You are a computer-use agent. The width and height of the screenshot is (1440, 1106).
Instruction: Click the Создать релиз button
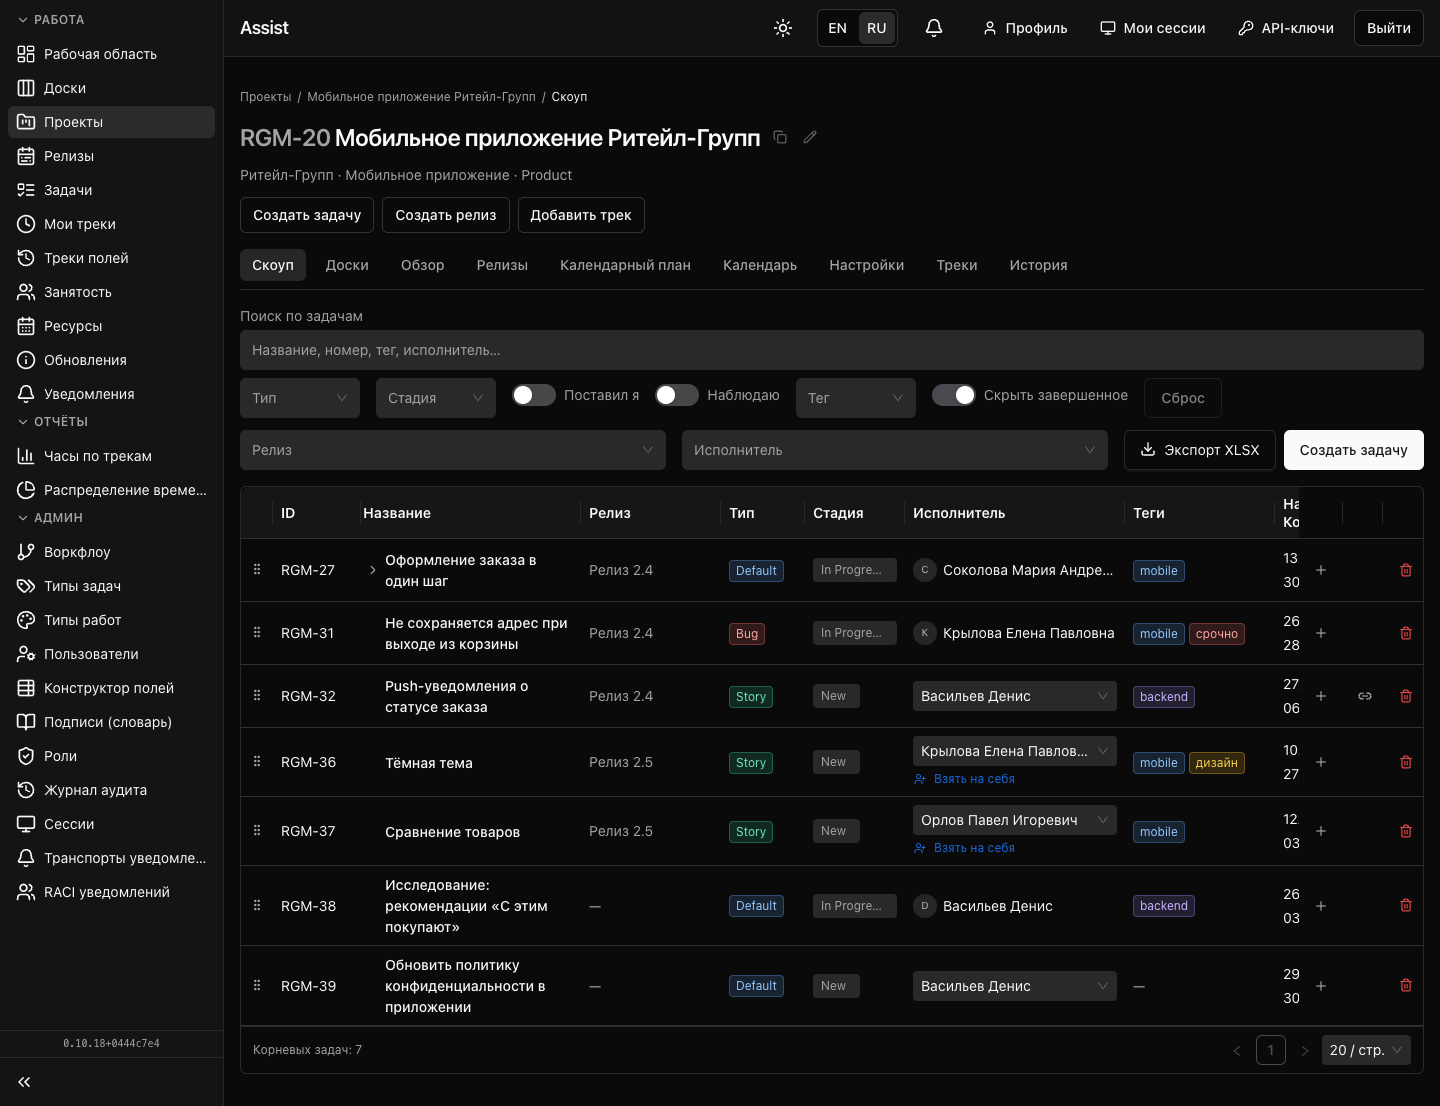tap(446, 215)
